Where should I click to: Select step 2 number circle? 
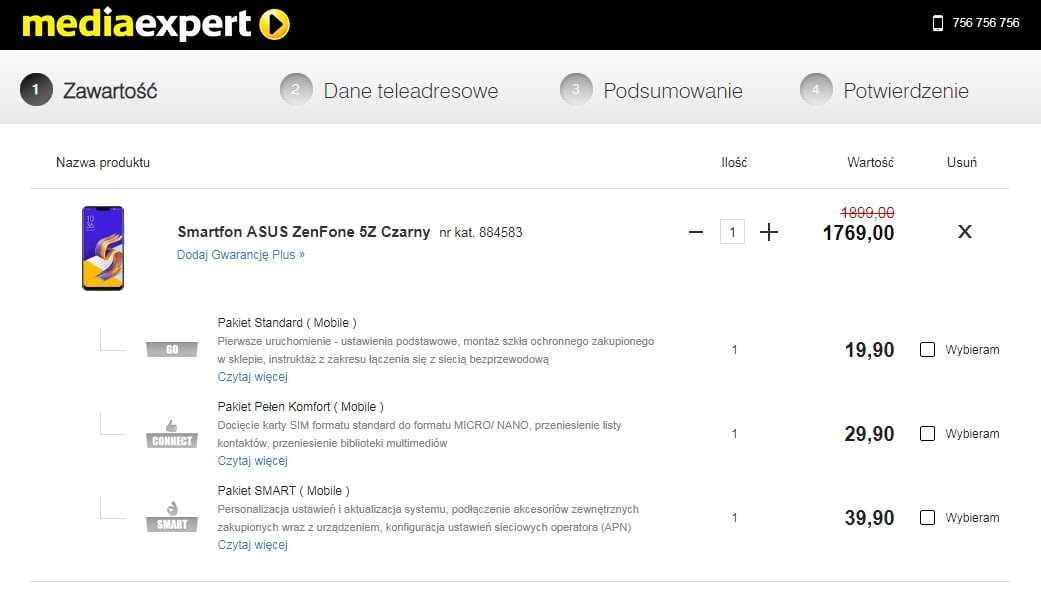click(x=296, y=90)
